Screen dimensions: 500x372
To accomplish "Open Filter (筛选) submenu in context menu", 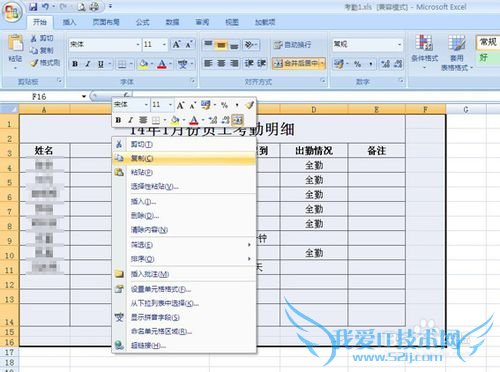I will (184, 245).
